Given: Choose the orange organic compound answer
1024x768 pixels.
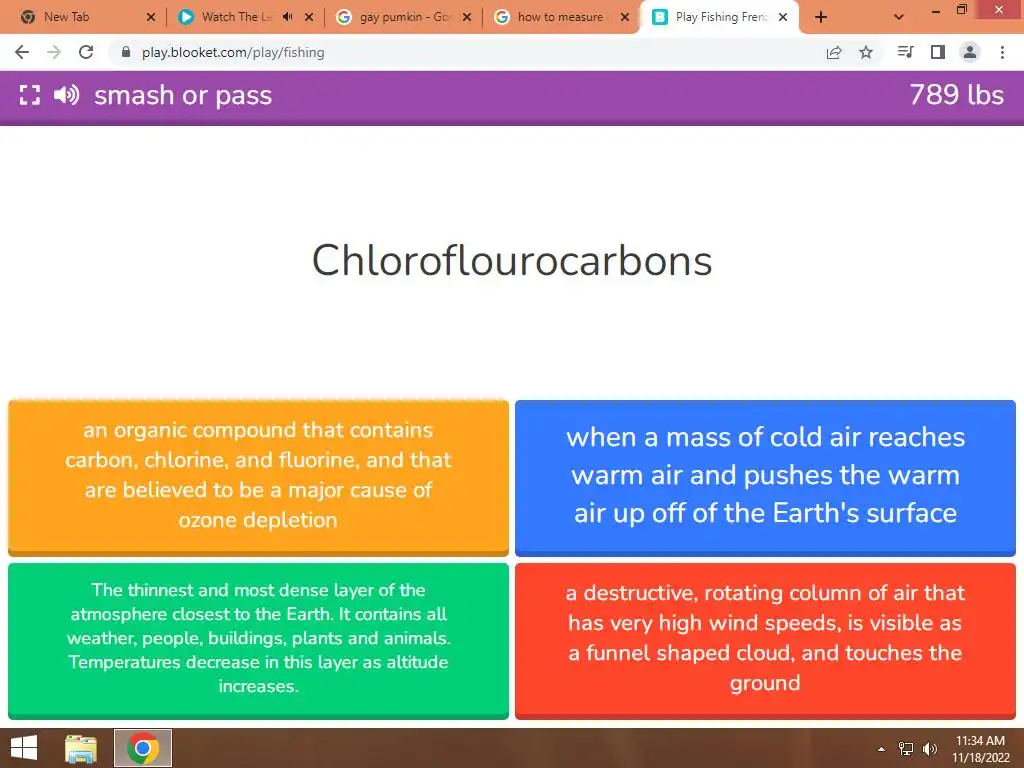Looking at the screenshot, I should [x=258, y=477].
